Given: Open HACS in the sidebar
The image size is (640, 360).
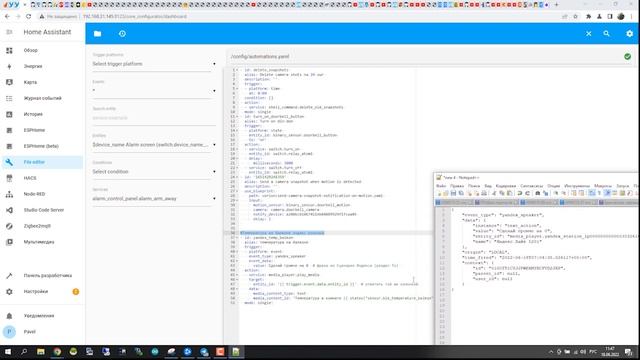Looking at the screenshot, I should point(42,178).
